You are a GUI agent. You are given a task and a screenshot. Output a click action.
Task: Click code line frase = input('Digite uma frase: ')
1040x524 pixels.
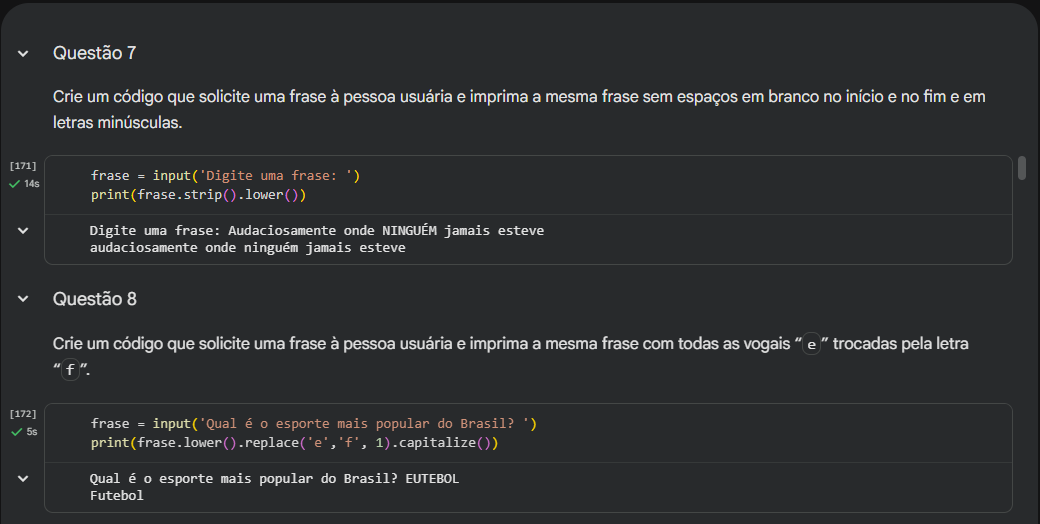[x=226, y=176]
